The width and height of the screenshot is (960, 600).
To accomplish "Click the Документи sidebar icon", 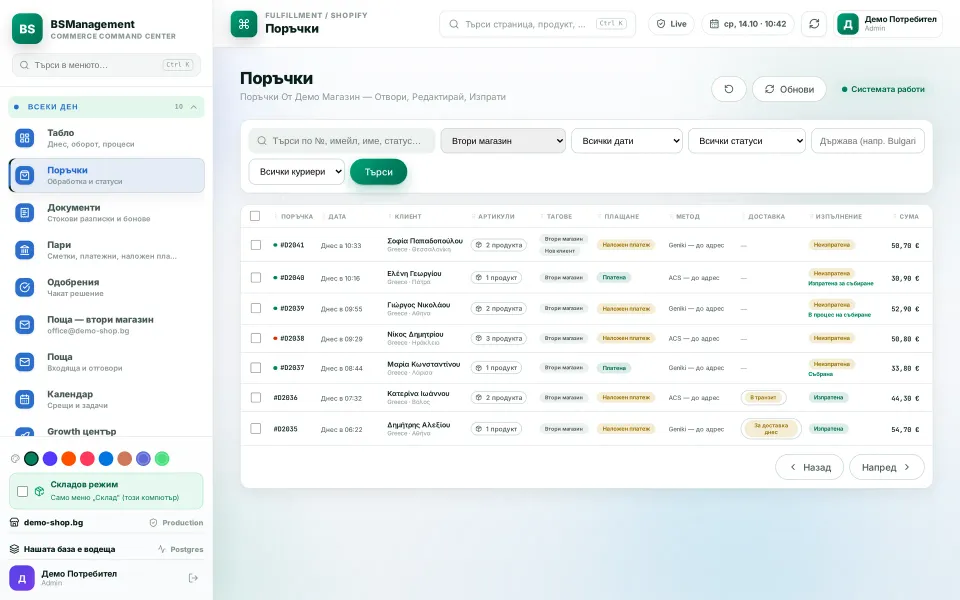I will pos(24,212).
